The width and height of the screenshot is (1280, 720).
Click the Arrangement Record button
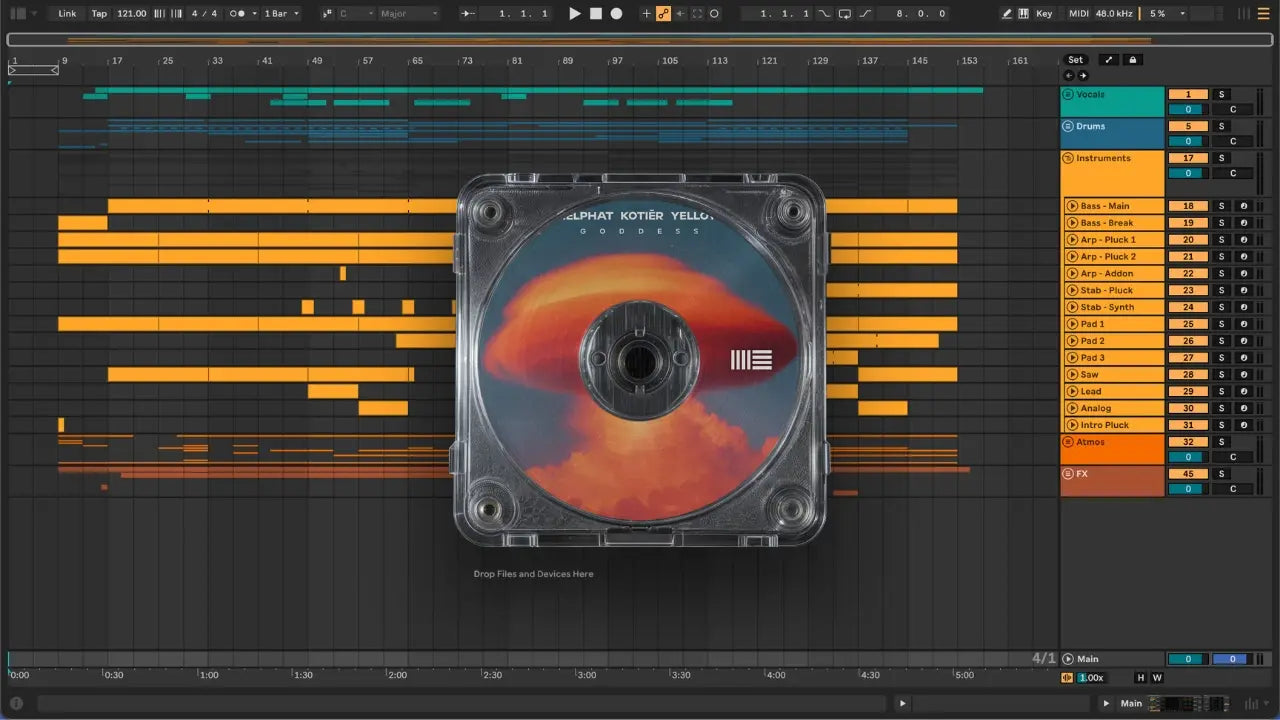616,14
